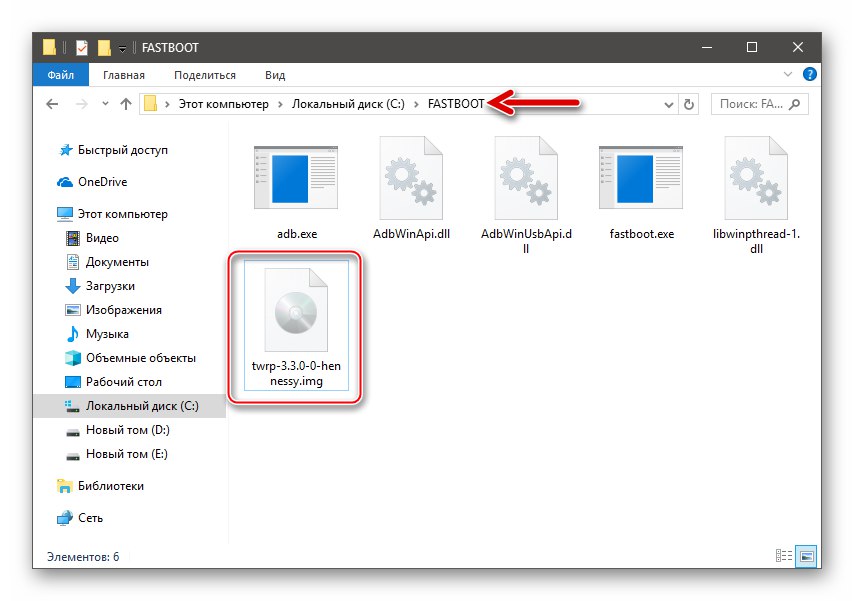Viewport: 854px width, 601px height.
Task: Click Локальный диск (C:) in breadcrumb
Action: coord(348,104)
